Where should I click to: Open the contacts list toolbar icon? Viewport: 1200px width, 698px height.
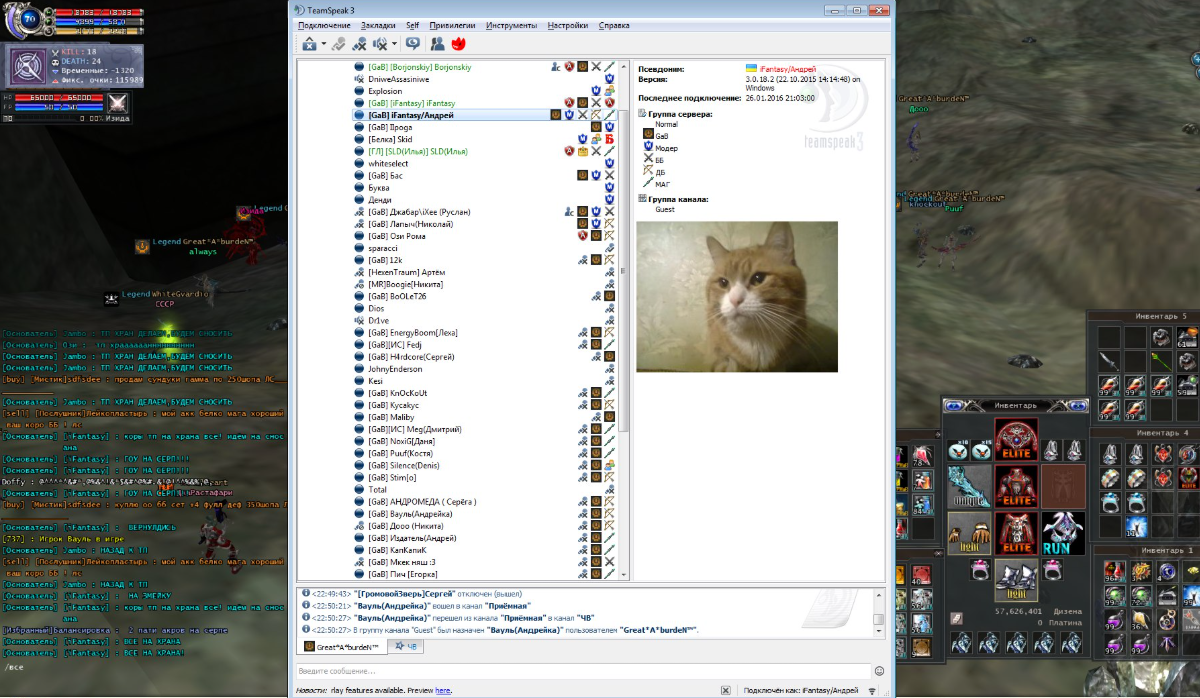coord(437,44)
